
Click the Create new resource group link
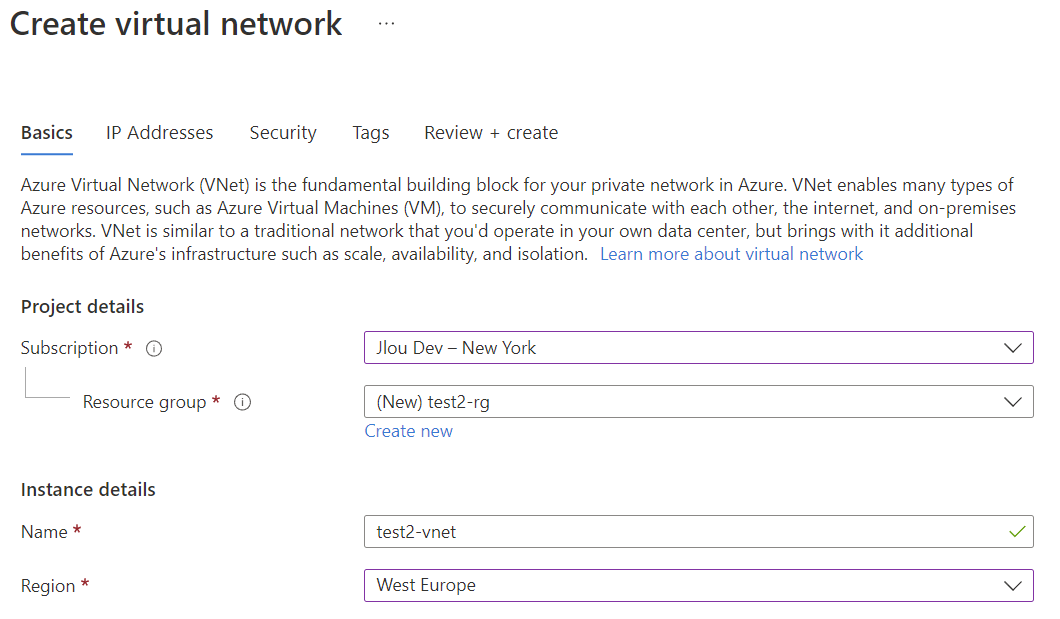coord(408,431)
